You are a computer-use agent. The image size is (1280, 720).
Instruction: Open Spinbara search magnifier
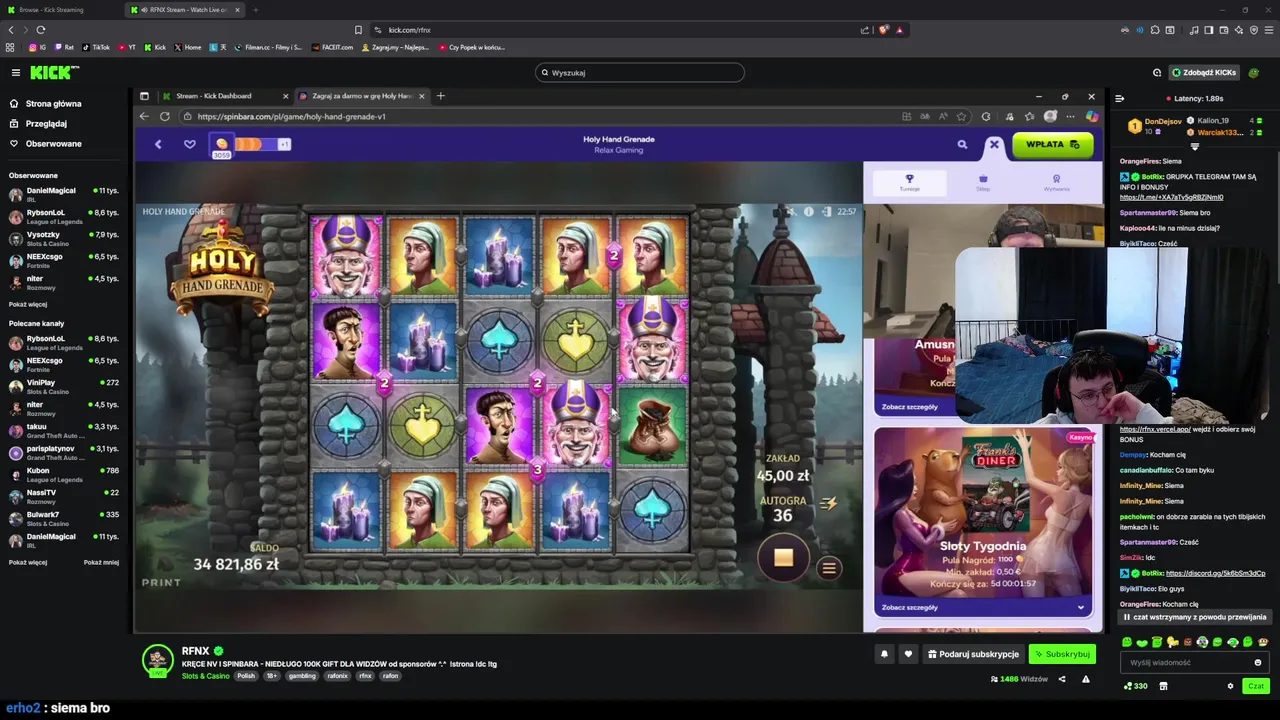point(962,144)
